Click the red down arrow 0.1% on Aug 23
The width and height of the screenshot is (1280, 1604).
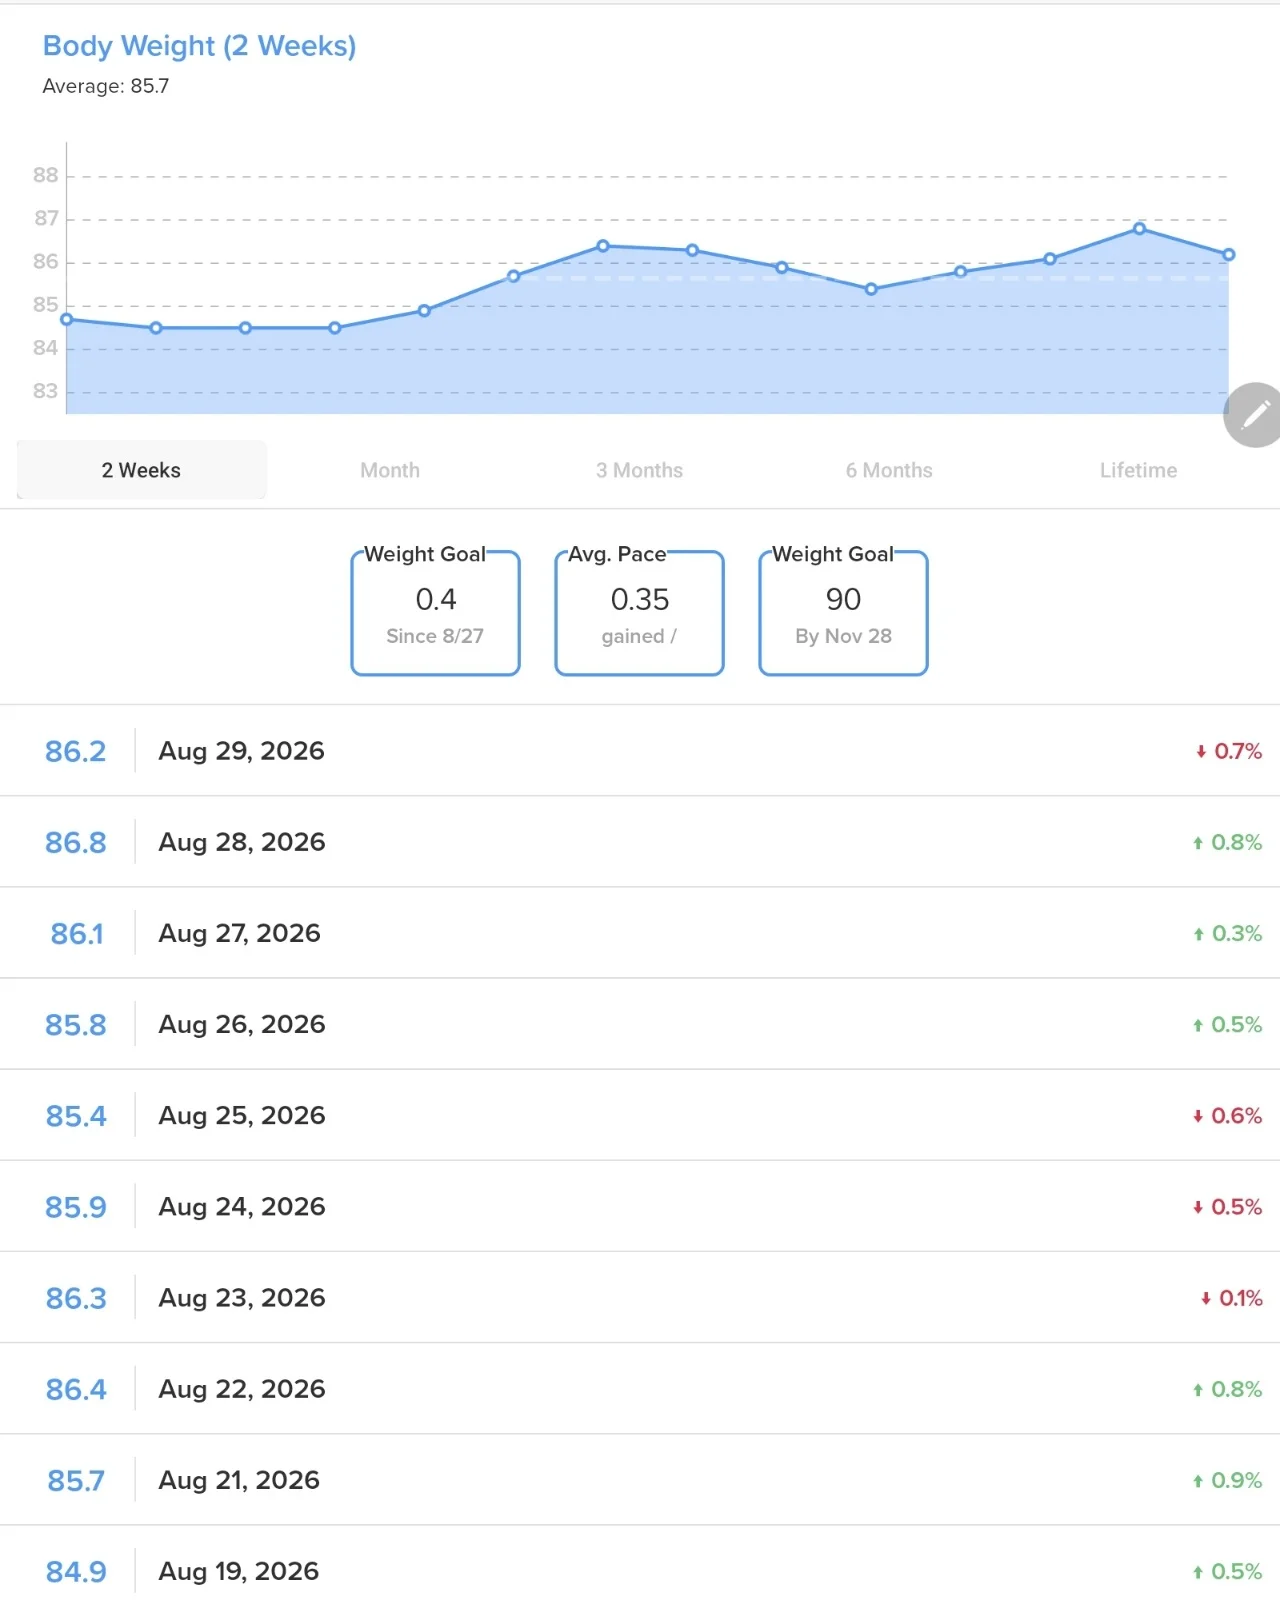point(1231,1298)
